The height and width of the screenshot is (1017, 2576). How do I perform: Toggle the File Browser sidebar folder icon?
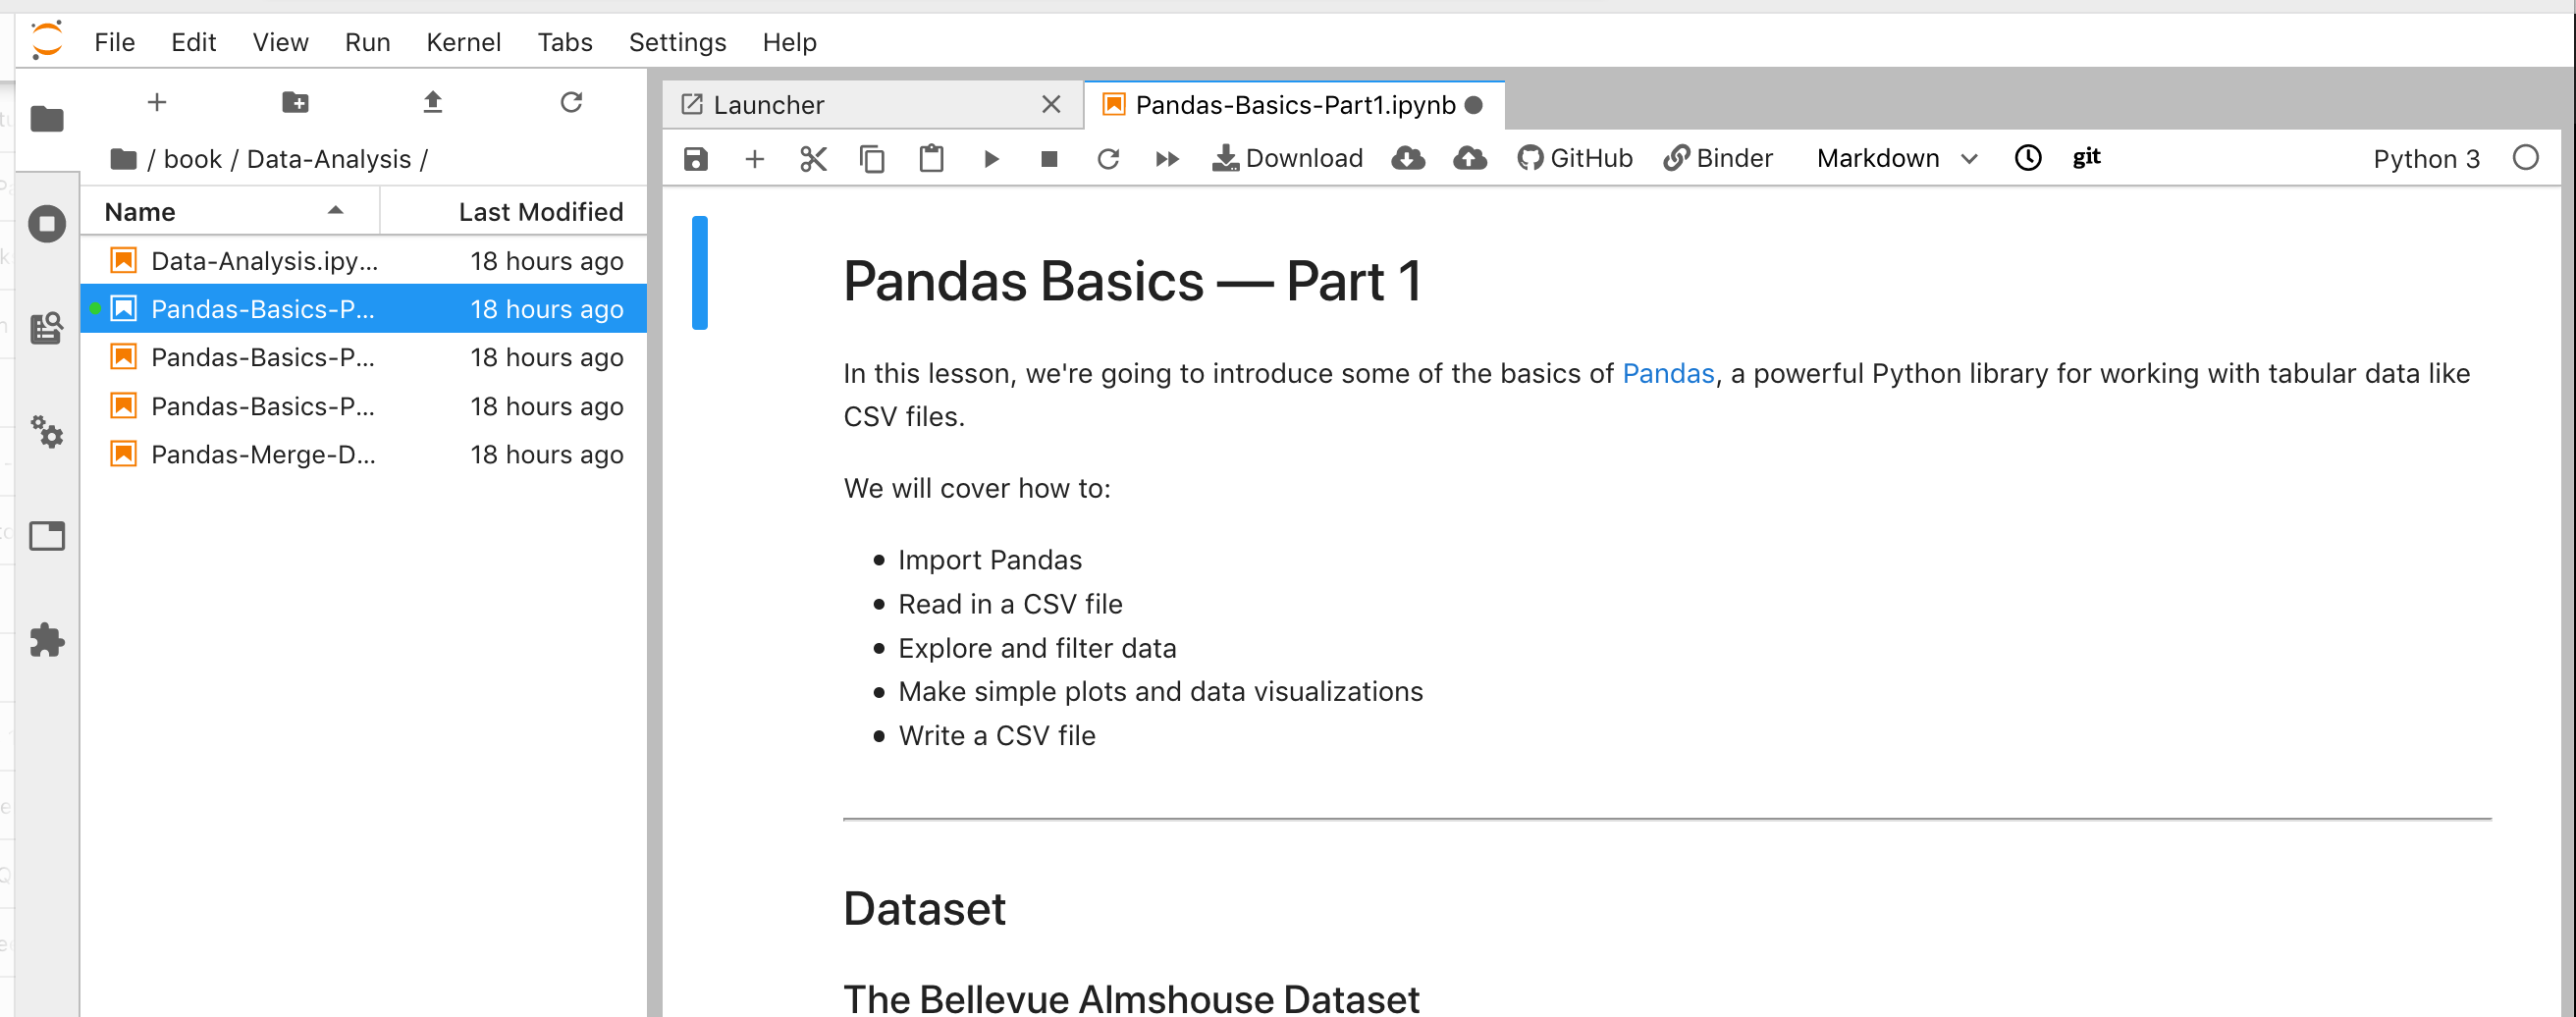pyautogui.click(x=46, y=119)
